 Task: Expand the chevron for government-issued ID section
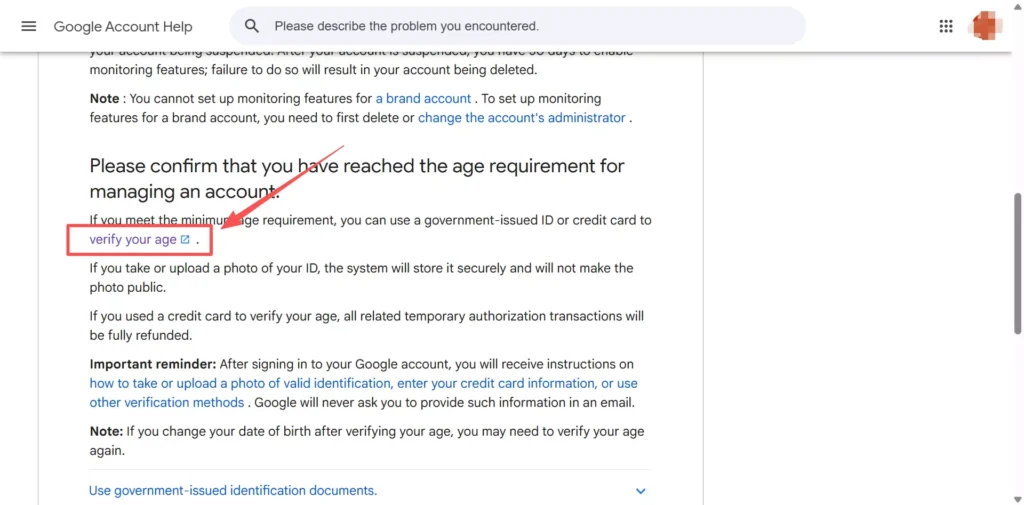(x=641, y=491)
